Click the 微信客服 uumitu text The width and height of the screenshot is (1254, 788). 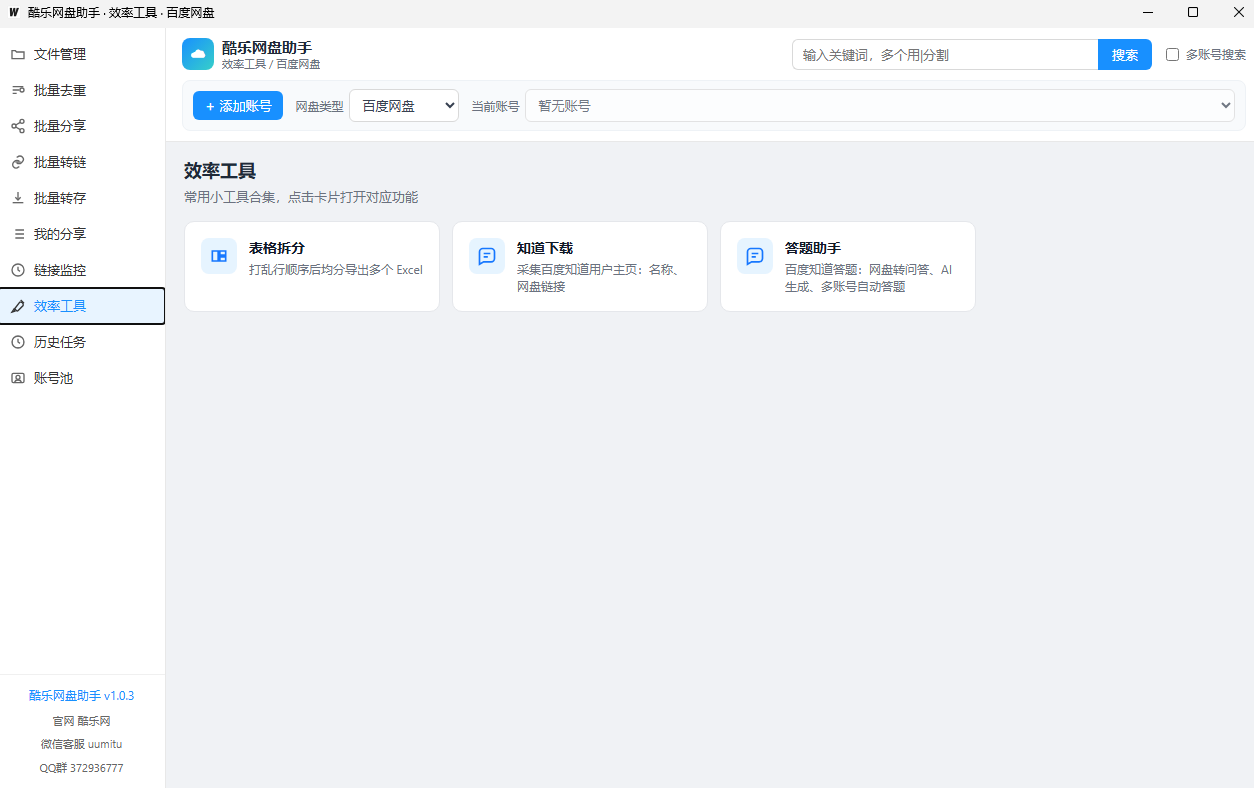pyautogui.click(x=82, y=745)
